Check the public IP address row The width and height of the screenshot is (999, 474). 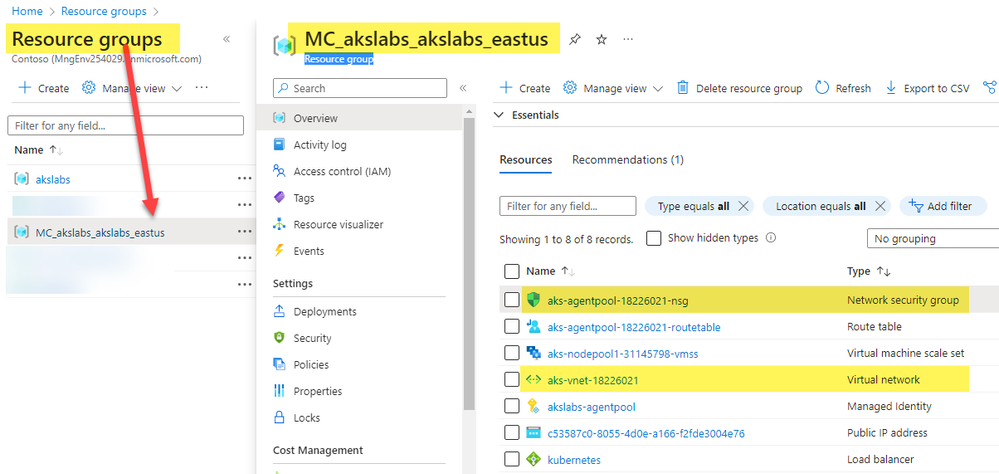click(x=512, y=433)
